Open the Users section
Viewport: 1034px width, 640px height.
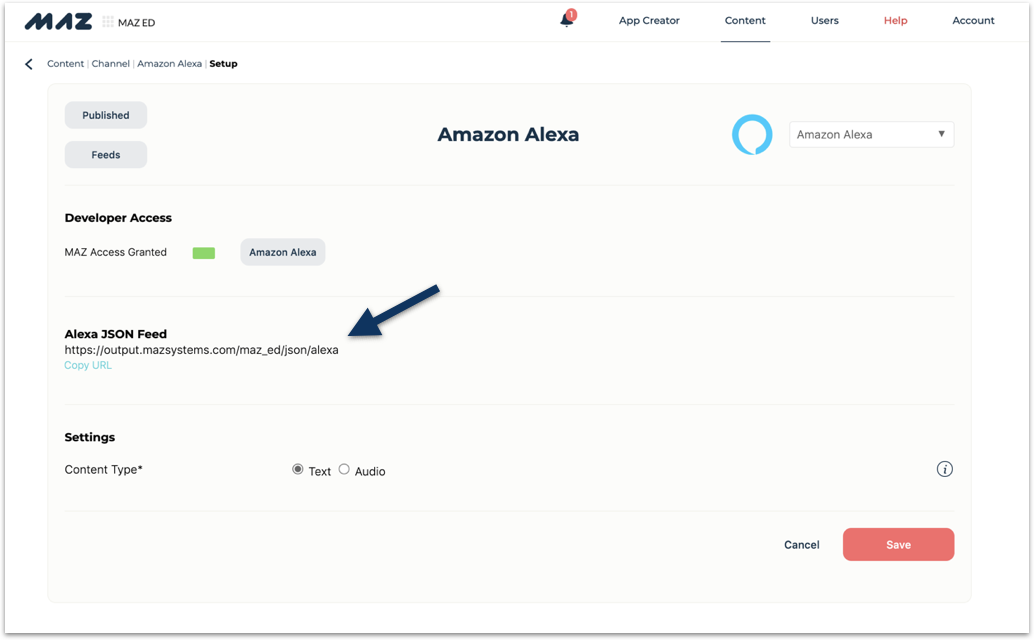coord(824,20)
